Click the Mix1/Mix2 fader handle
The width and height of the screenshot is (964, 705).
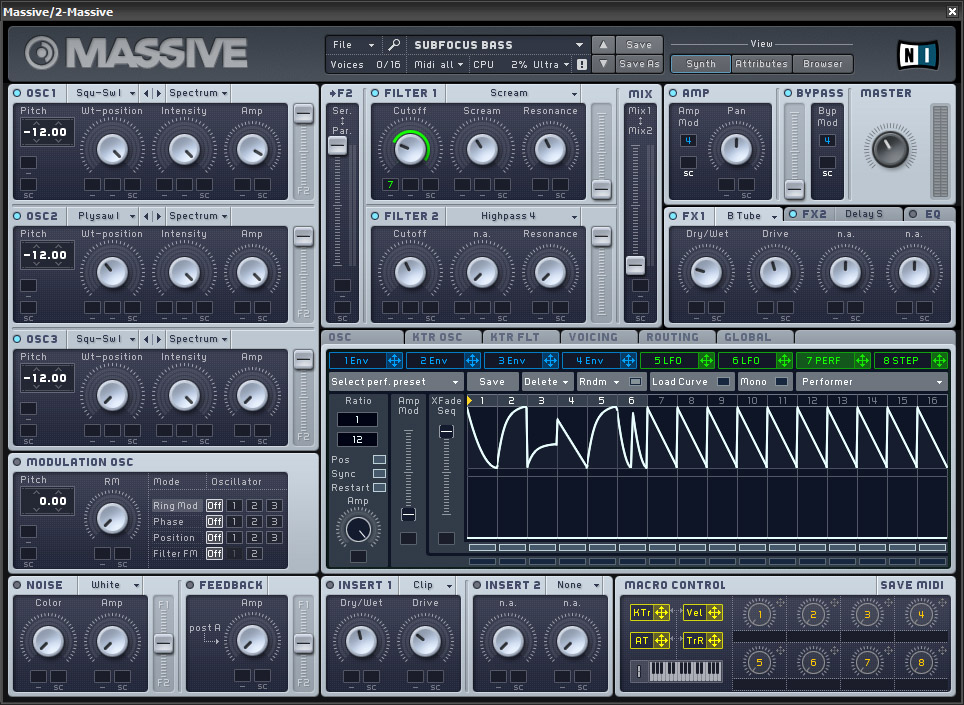pyautogui.click(x=635, y=266)
